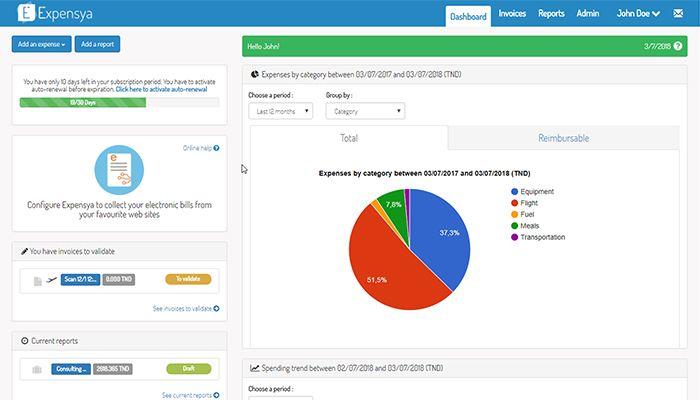Click the purple Transportation legend swatch
700x400 pixels.
tap(514, 237)
